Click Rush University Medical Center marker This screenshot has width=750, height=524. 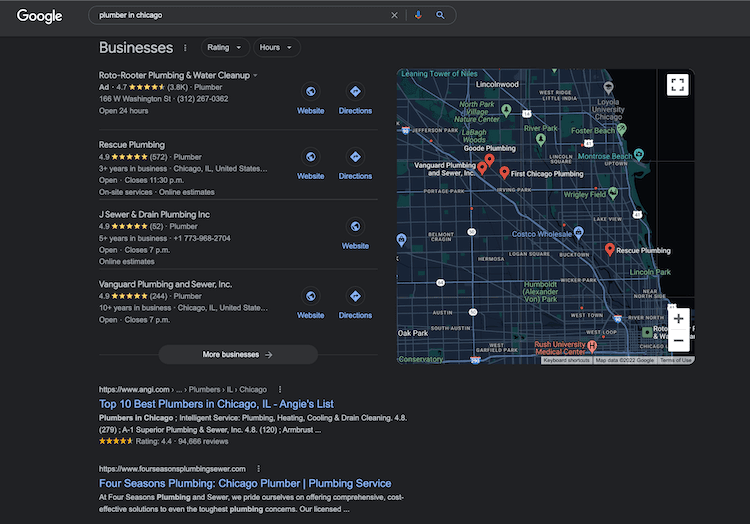coord(592,346)
